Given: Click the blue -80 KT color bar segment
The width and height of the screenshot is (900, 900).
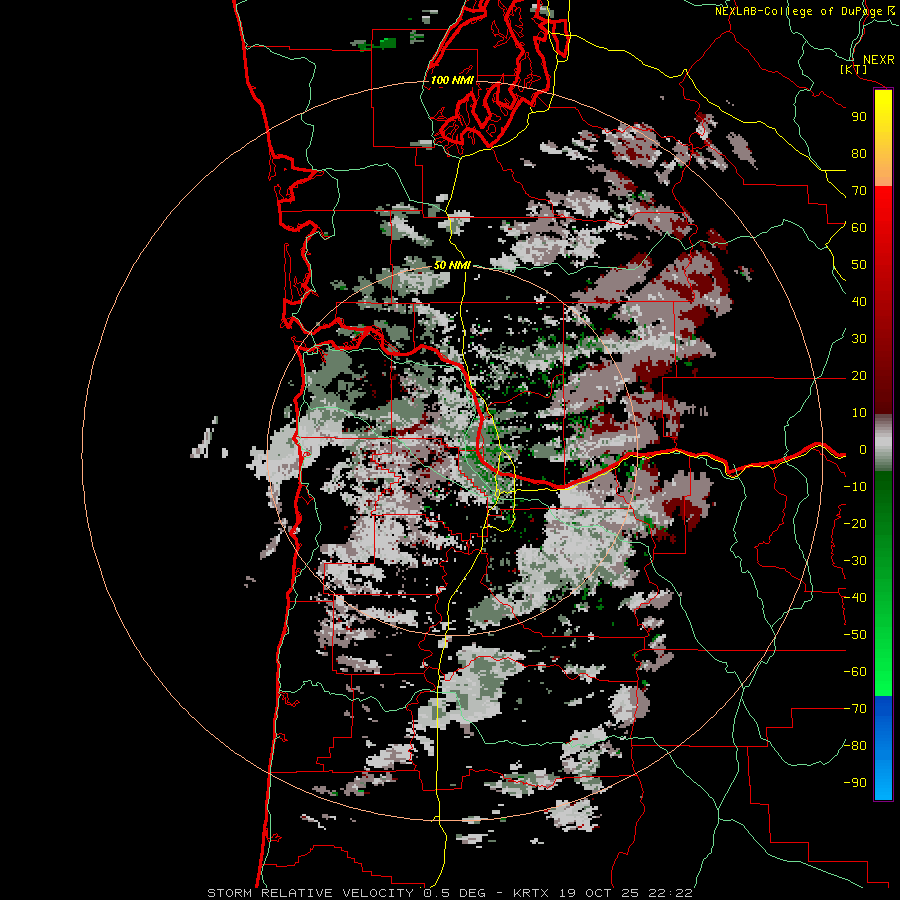Looking at the screenshot, I should (x=883, y=745).
